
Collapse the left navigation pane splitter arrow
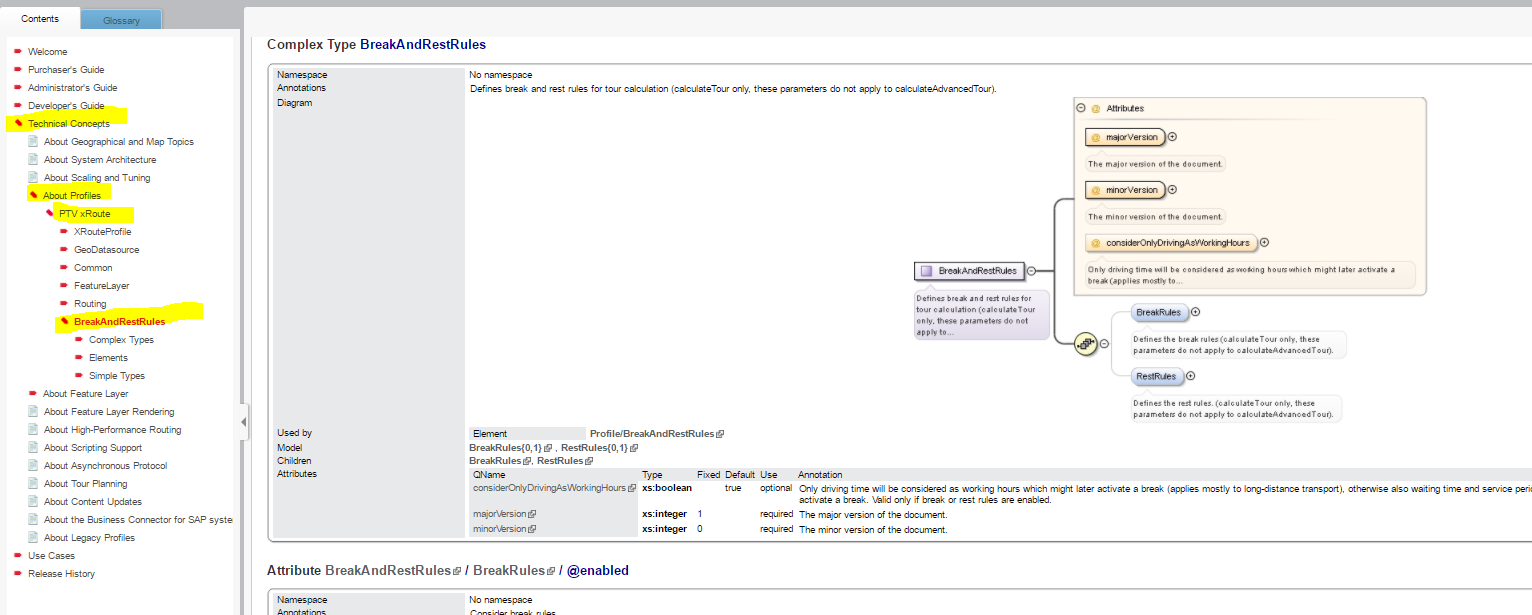coord(243,423)
